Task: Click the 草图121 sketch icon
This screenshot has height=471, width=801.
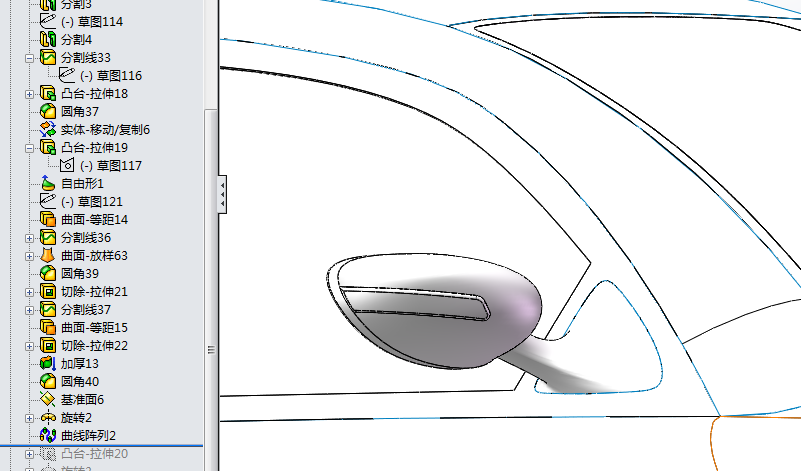Action: click(x=48, y=201)
